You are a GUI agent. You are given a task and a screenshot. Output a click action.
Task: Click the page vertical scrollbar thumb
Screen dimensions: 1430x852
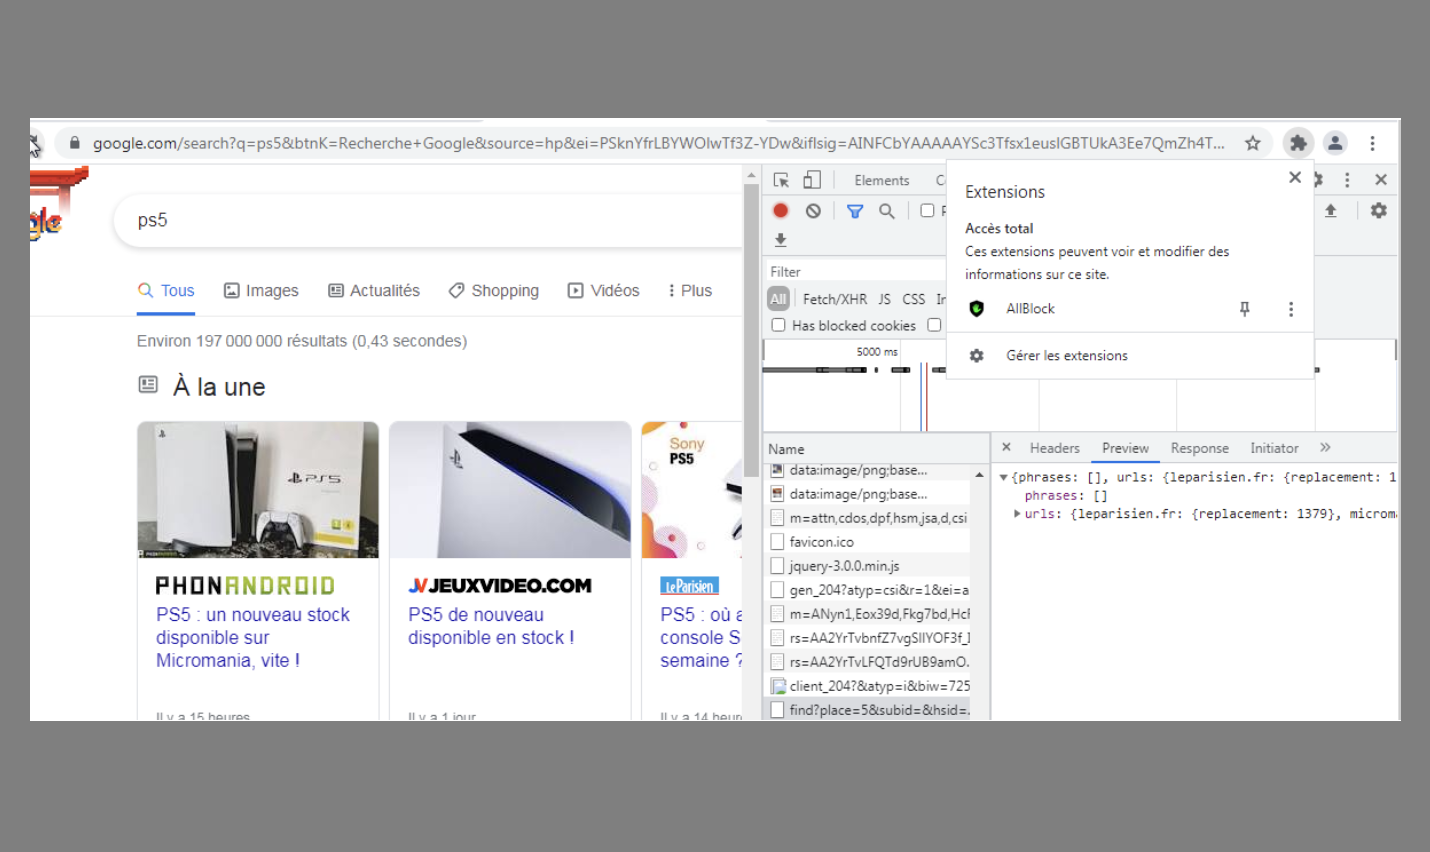[x=751, y=330]
